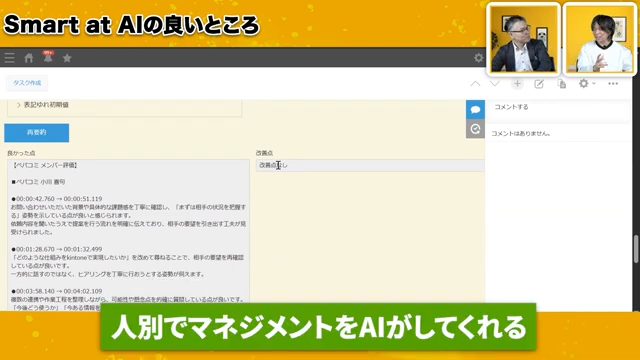Click the left webcam thumbnail of man in suit
640x360 pixels.
[x=523, y=39]
